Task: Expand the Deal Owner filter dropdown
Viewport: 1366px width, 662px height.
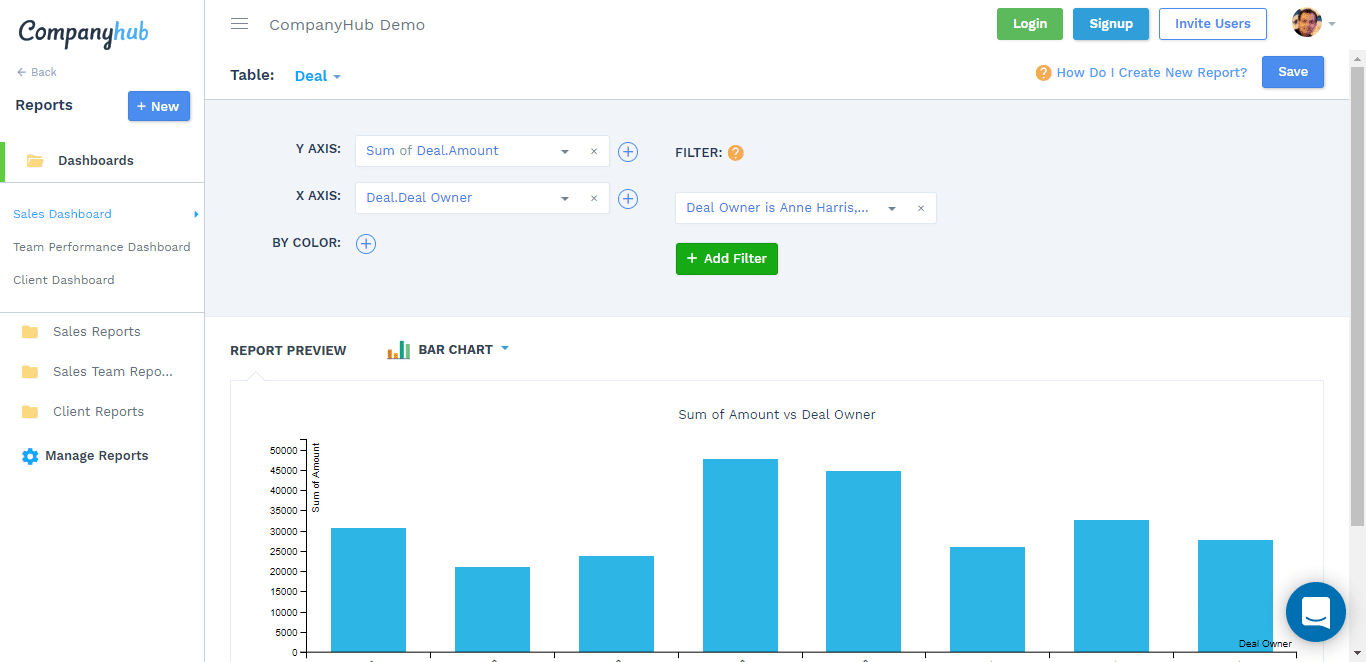Action: 892,209
